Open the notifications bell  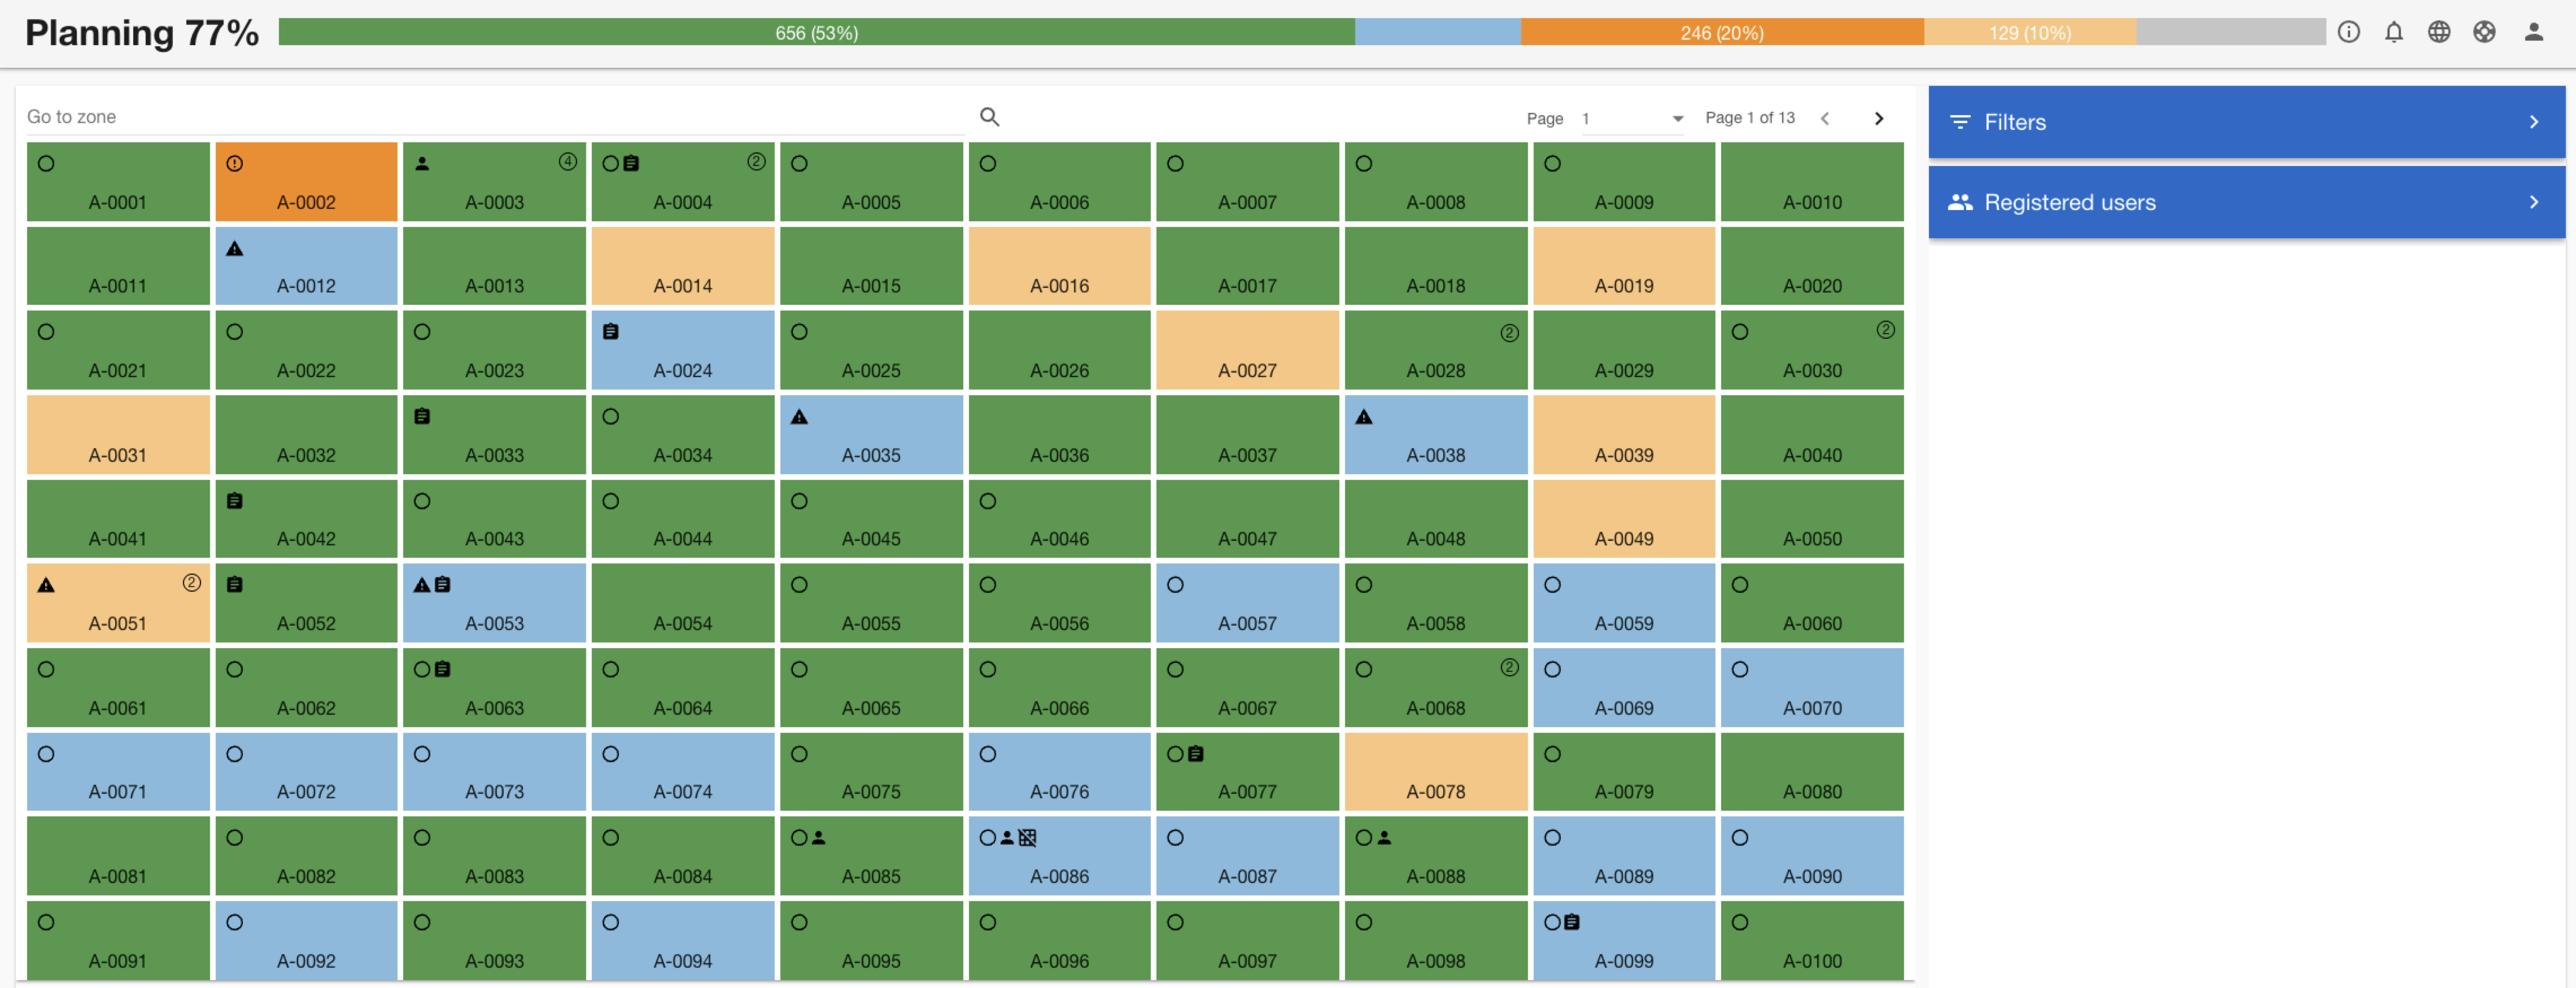point(2393,32)
